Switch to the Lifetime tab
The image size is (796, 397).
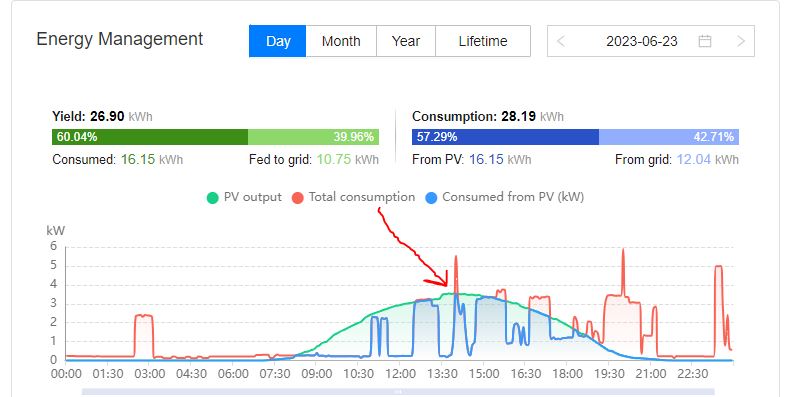coord(483,41)
